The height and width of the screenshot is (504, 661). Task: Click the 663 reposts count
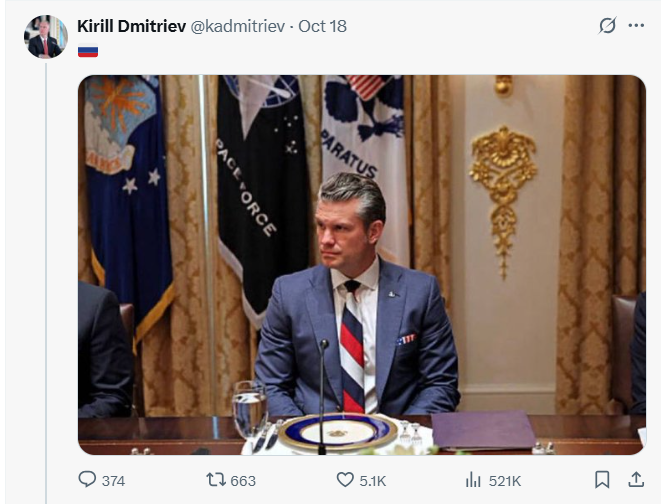click(243, 481)
